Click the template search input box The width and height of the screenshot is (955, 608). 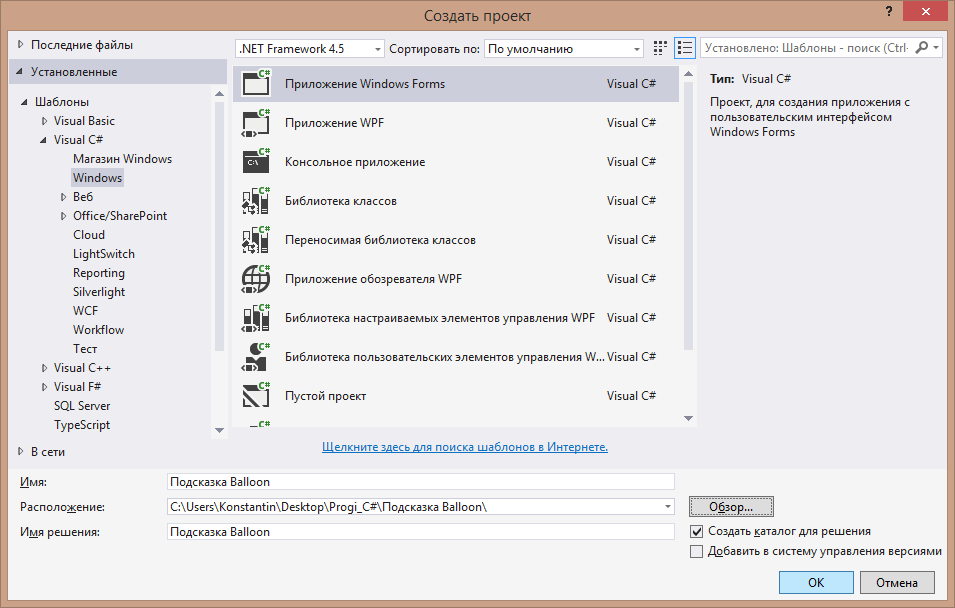[x=805, y=48]
